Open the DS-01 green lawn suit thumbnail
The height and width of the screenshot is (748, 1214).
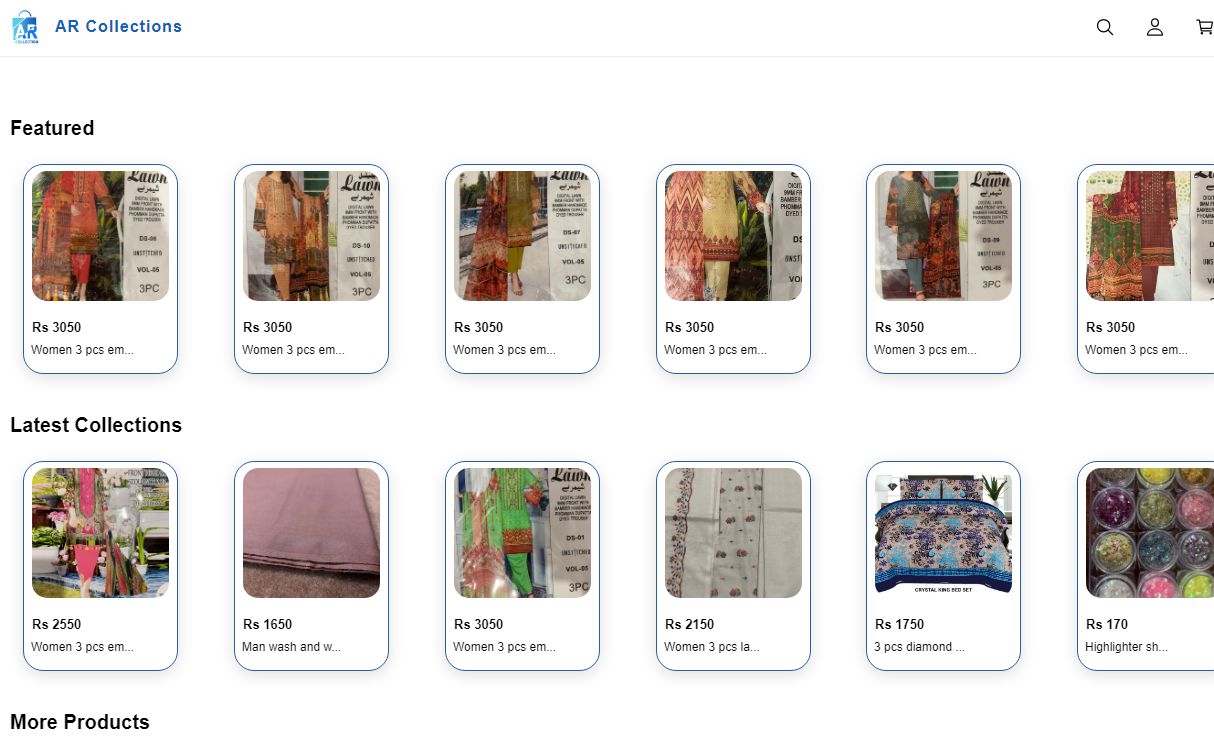tap(522, 533)
